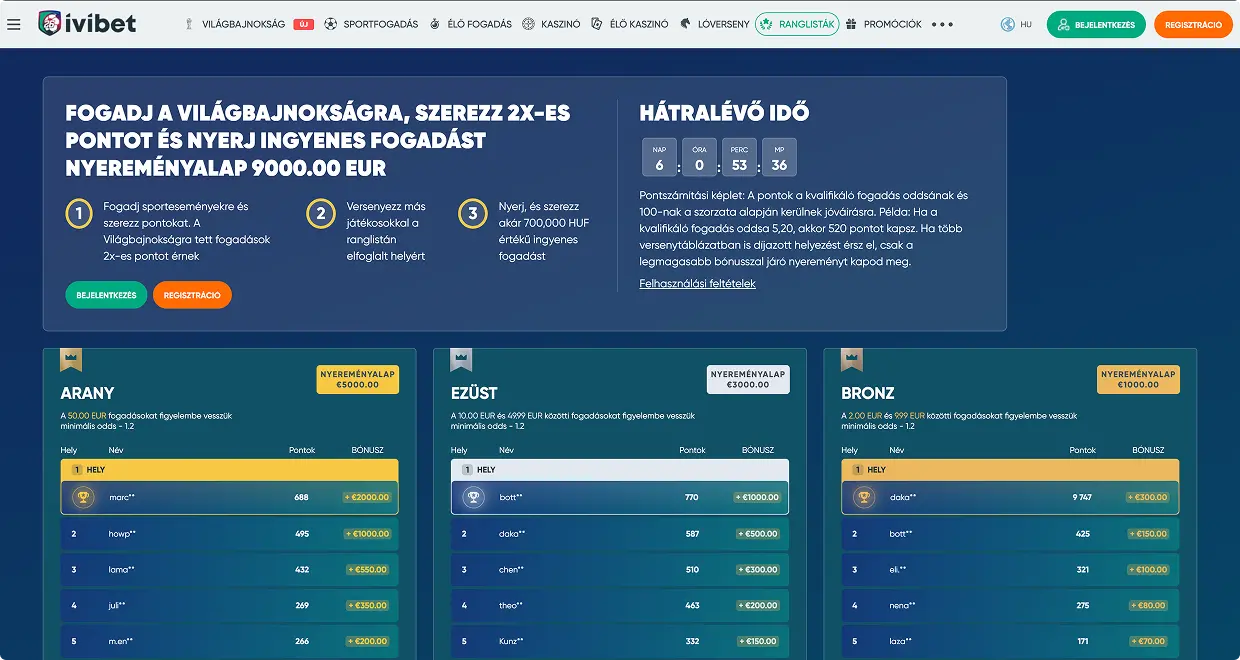Click the Bronz crown badge icon
The image size is (1240, 660).
tap(851, 359)
